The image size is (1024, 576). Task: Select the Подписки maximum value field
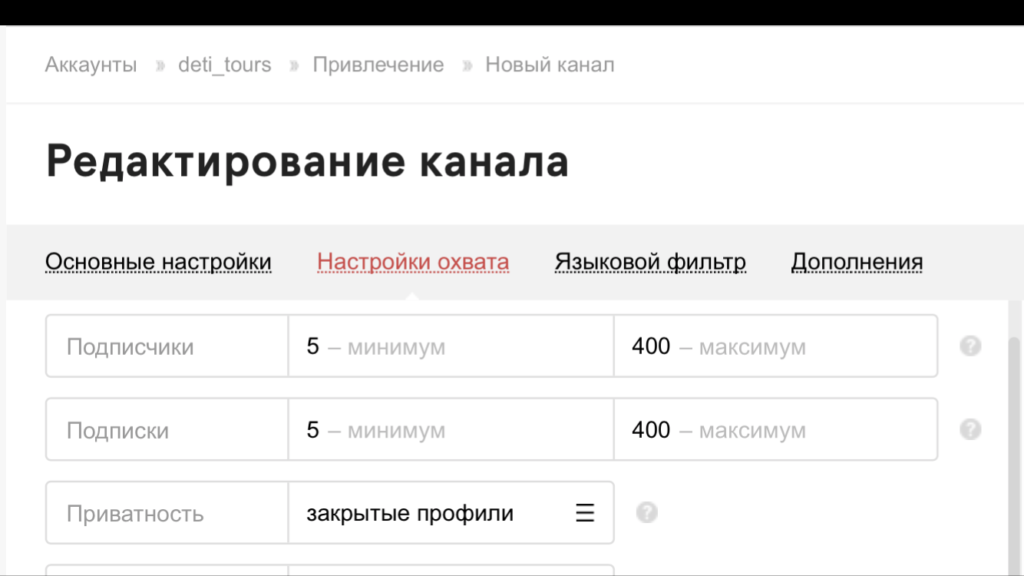[x=775, y=431]
